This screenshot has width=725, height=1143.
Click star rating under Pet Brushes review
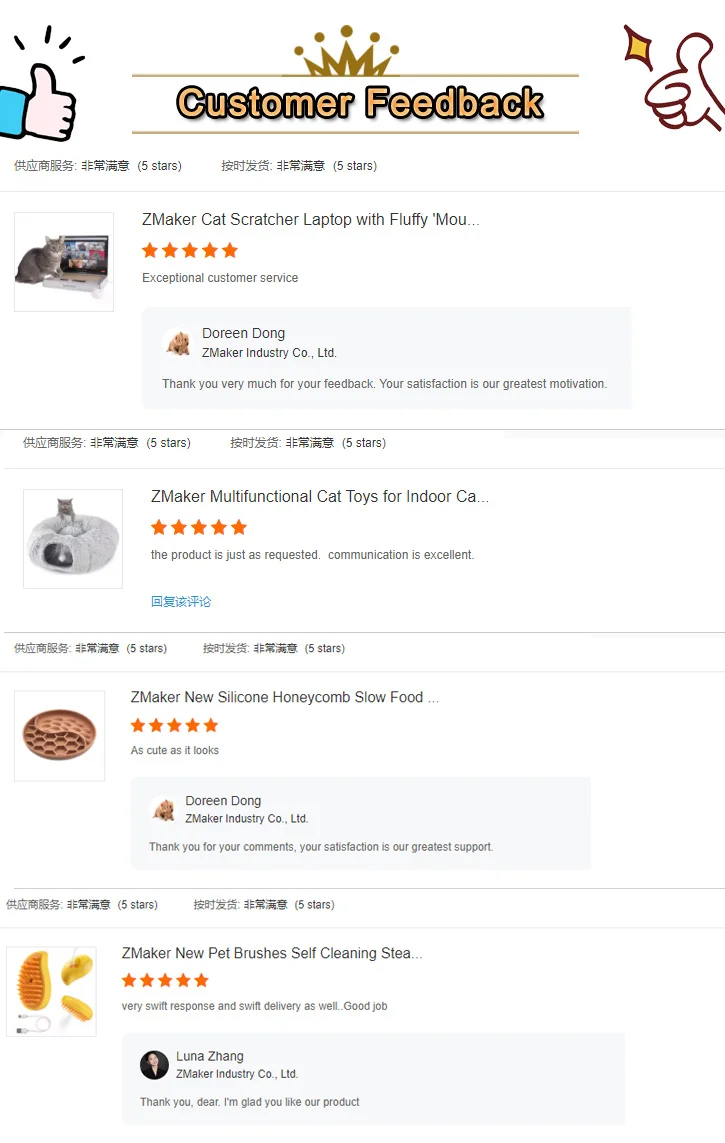pos(165,980)
